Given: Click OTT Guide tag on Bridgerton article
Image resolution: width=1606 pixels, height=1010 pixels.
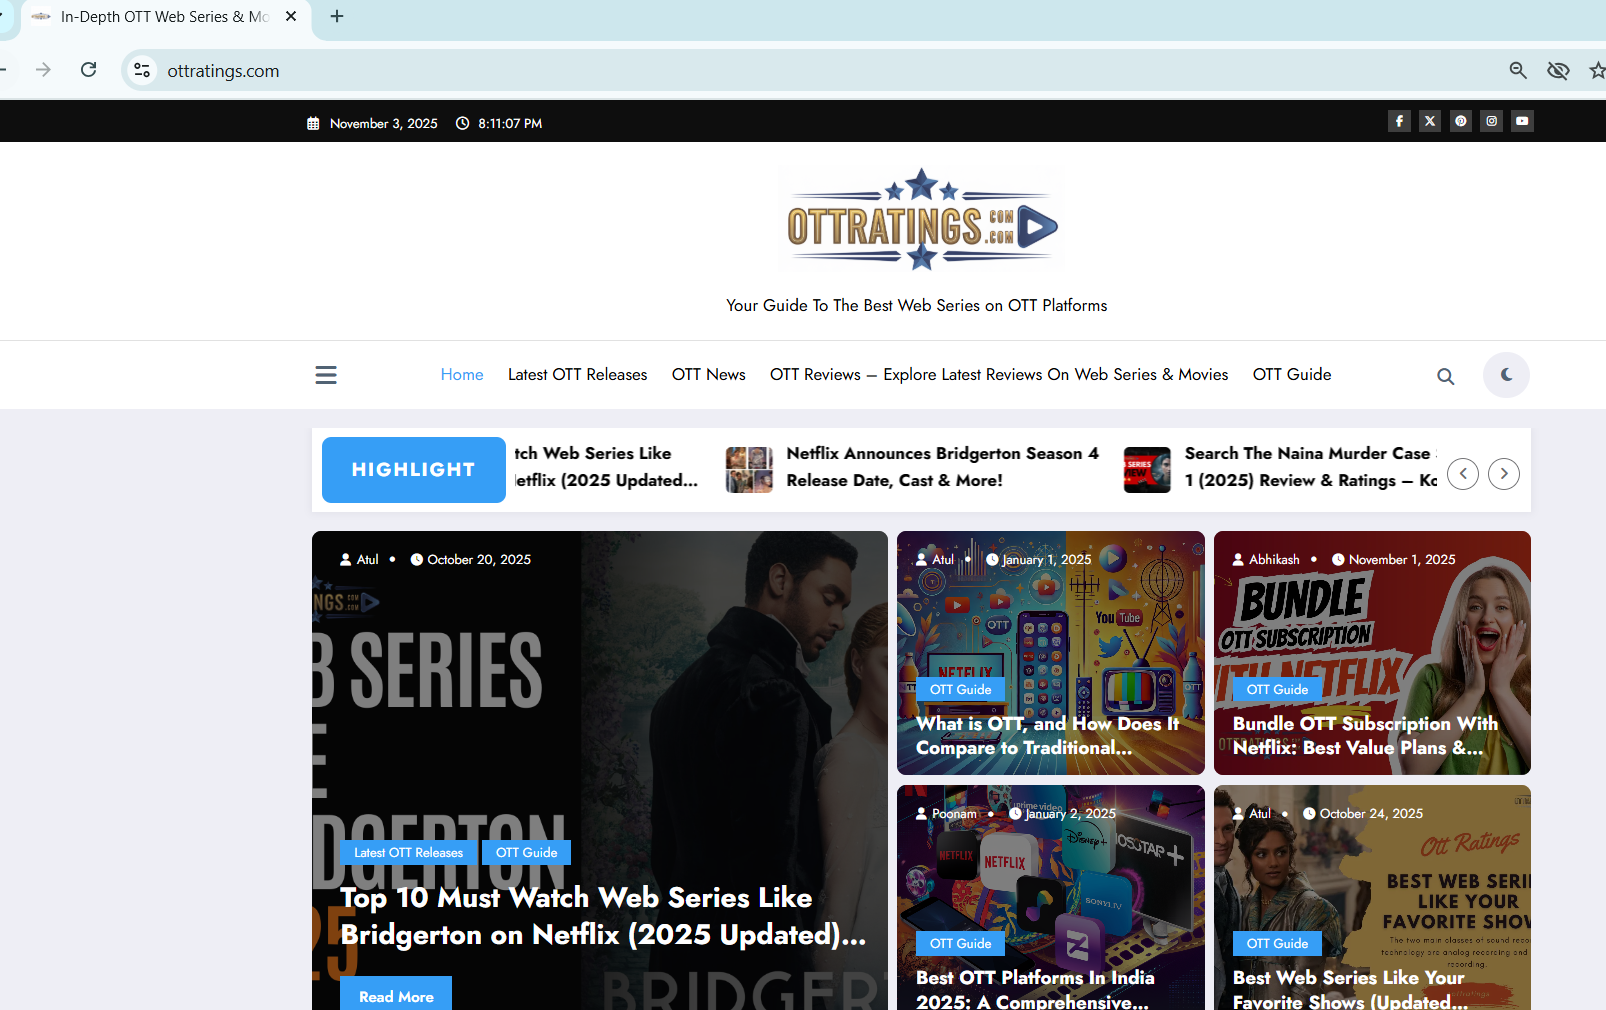Looking at the screenshot, I should (x=527, y=853).
